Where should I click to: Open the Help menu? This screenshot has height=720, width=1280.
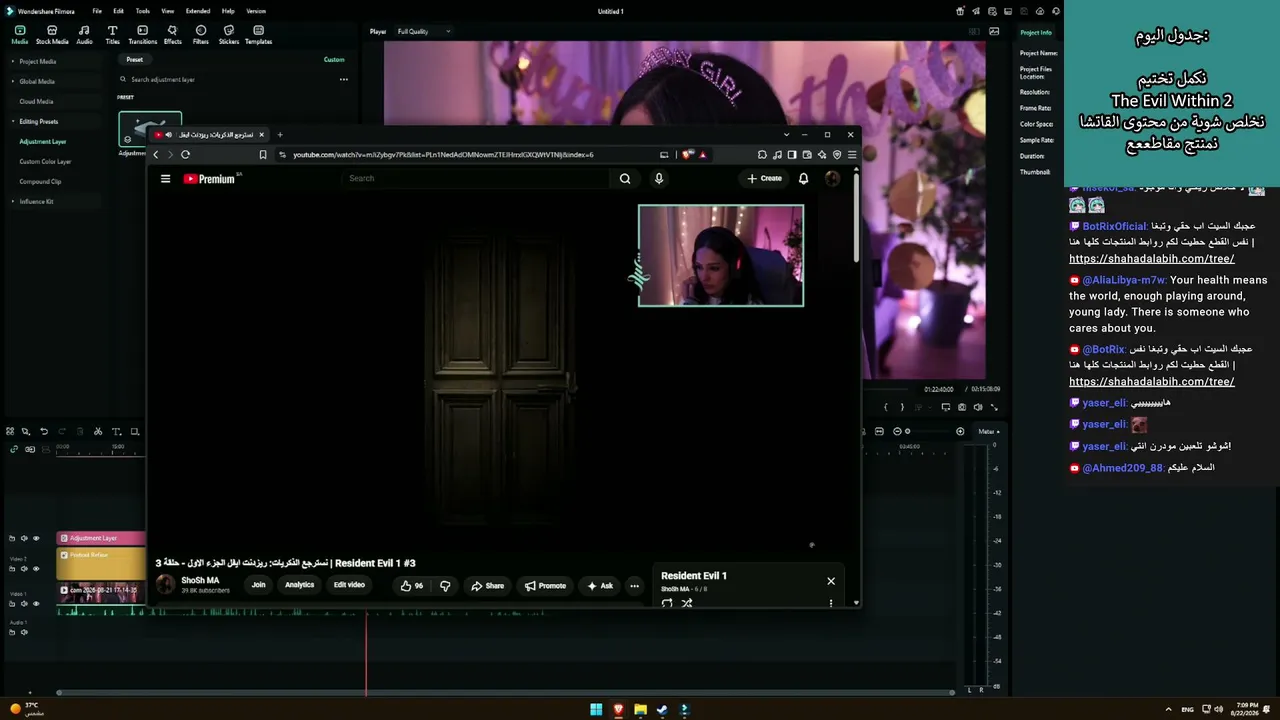(x=228, y=11)
